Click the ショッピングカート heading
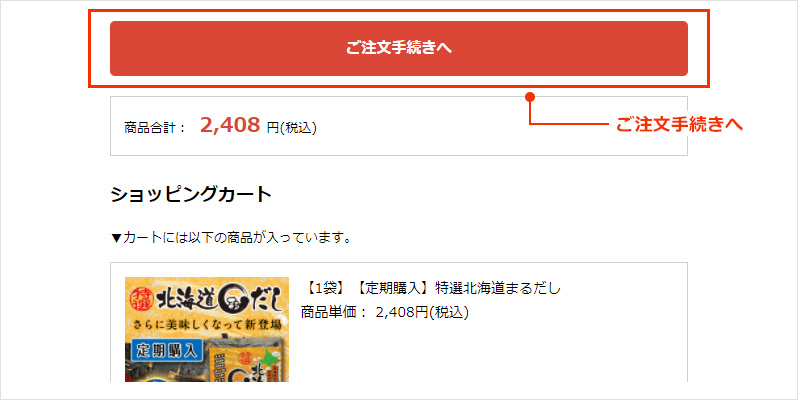The height and width of the screenshot is (400, 798). coord(191,194)
